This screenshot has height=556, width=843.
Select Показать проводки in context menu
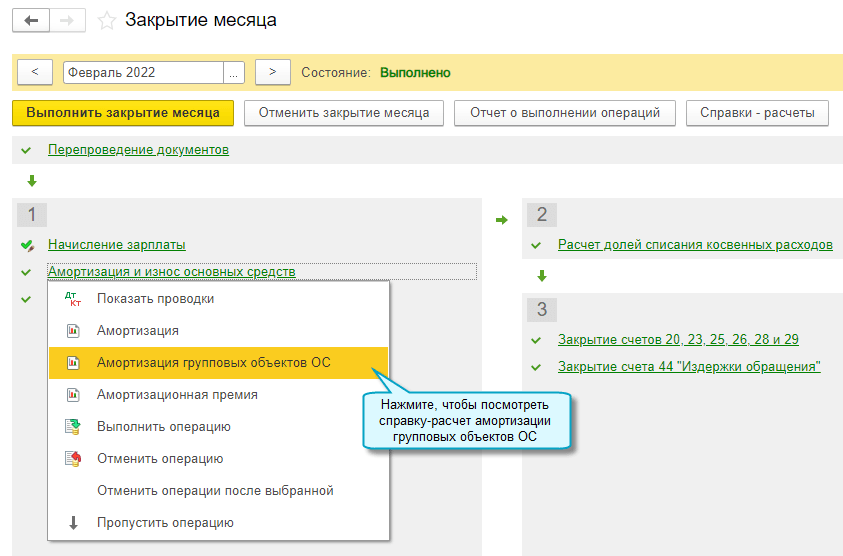click(155, 298)
